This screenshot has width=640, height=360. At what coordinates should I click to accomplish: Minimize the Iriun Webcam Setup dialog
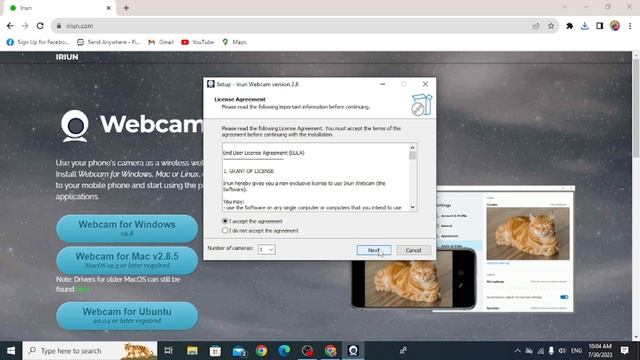pyautogui.click(x=382, y=84)
